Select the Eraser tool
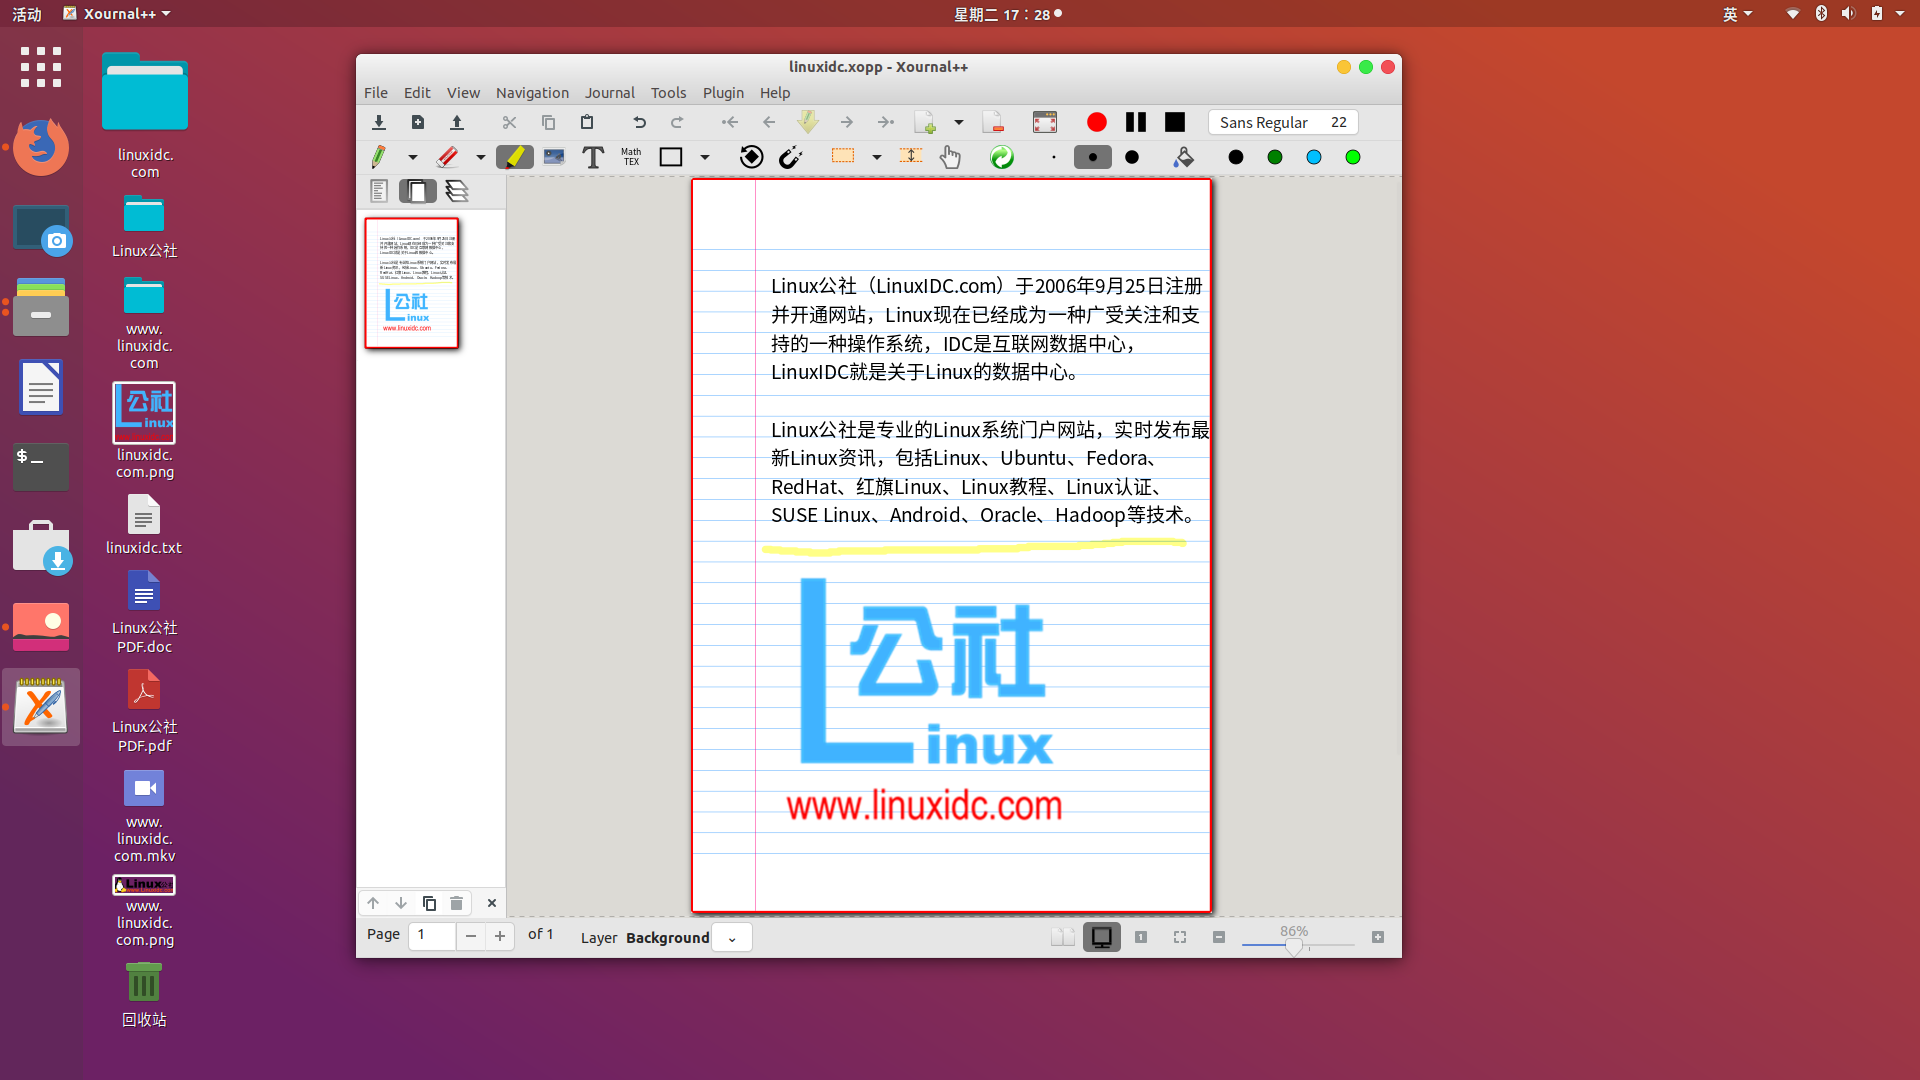Screen dimensions: 1920x1080 point(447,157)
